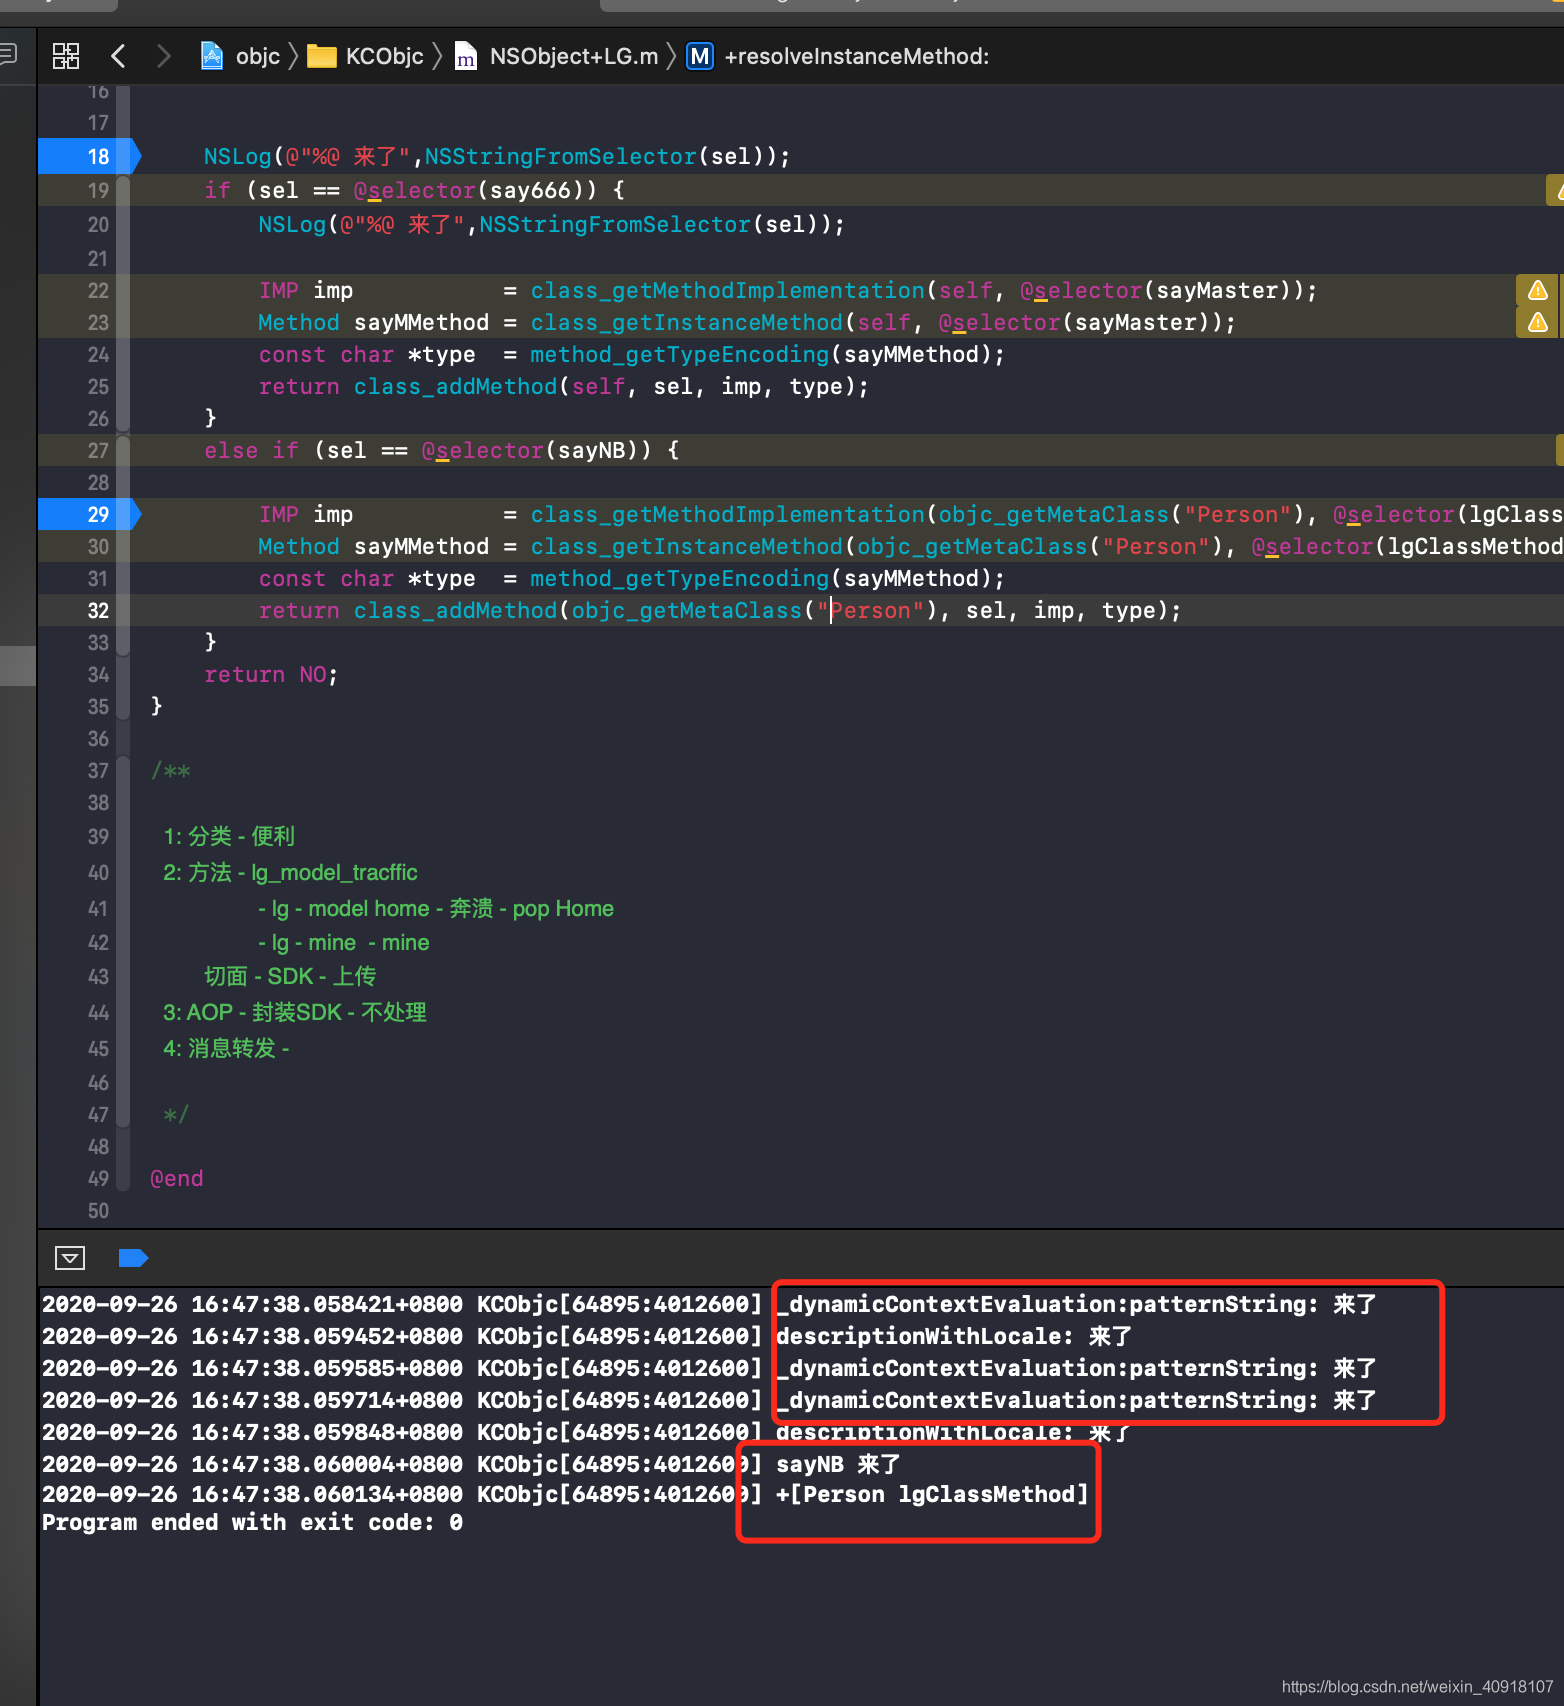Click class_getMethodImplementation on line 22
This screenshot has width=1564, height=1706.
pos(727,290)
